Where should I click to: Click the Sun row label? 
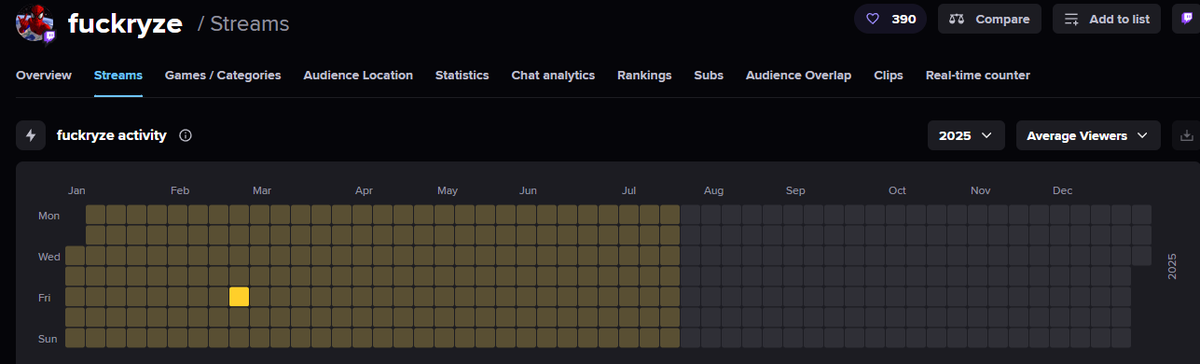pos(48,338)
